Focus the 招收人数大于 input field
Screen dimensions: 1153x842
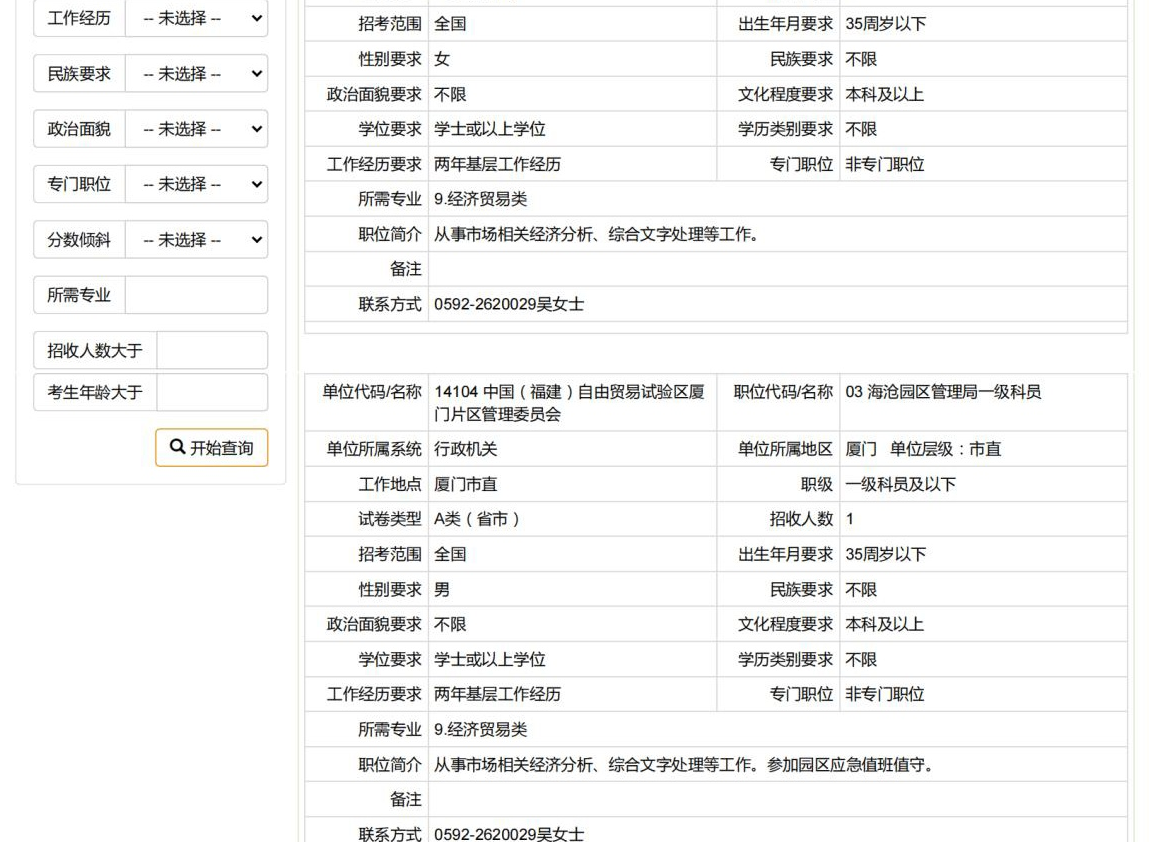212,350
